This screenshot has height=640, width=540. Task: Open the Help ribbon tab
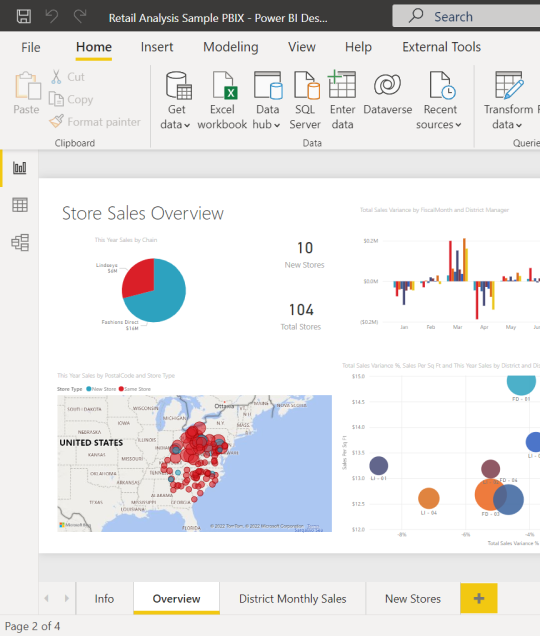click(358, 47)
